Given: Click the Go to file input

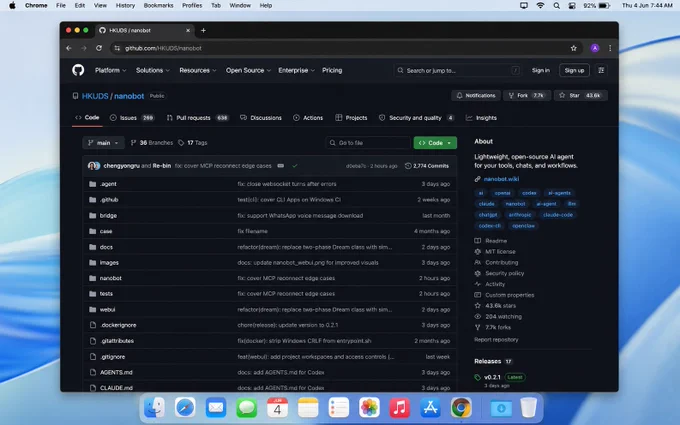Looking at the screenshot, I should pos(368,143).
